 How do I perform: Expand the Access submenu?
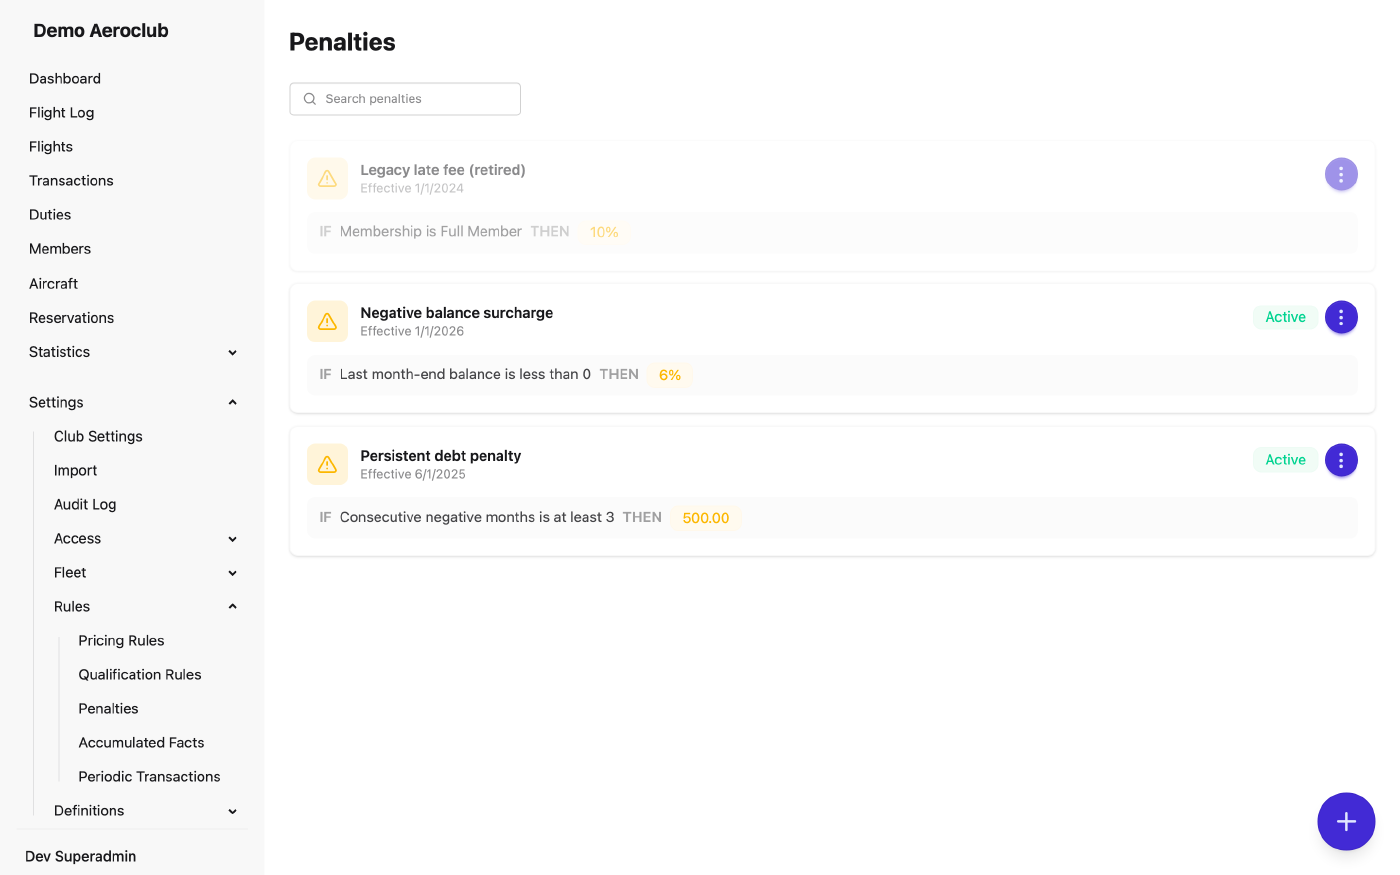[x=232, y=539]
